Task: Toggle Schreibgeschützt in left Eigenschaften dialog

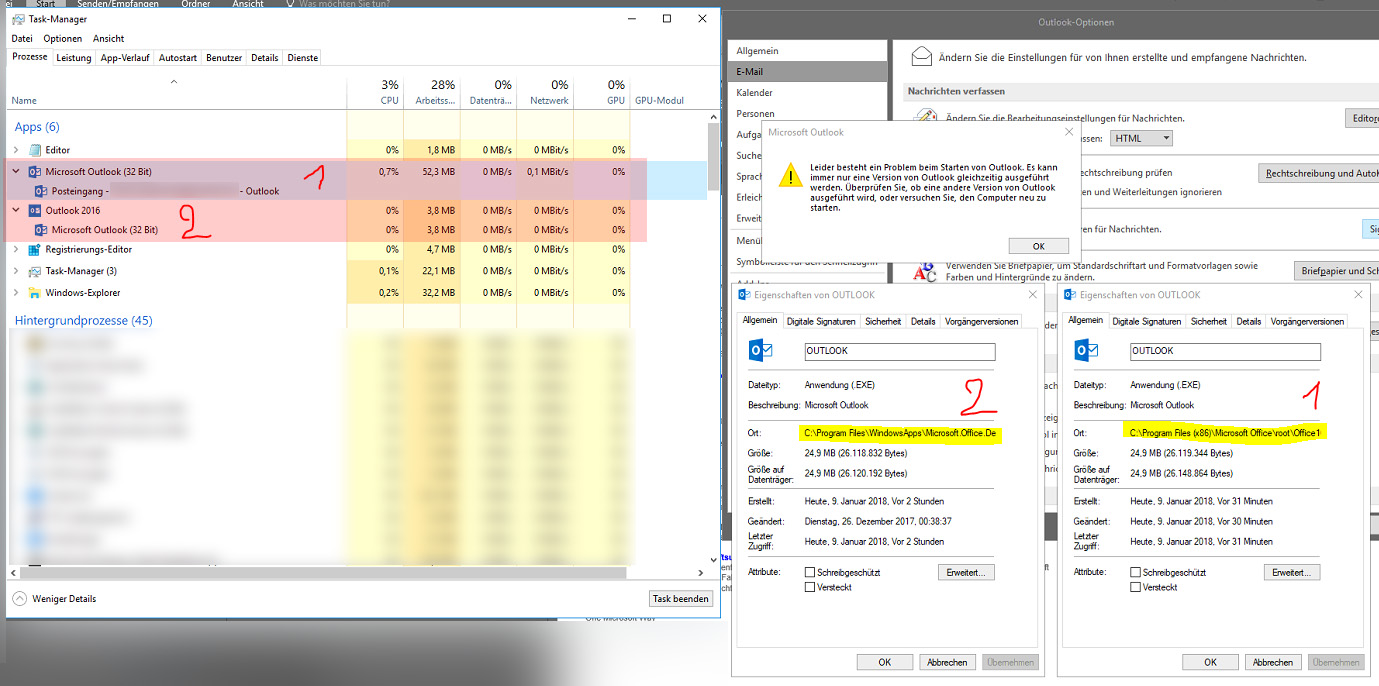Action: (x=810, y=572)
